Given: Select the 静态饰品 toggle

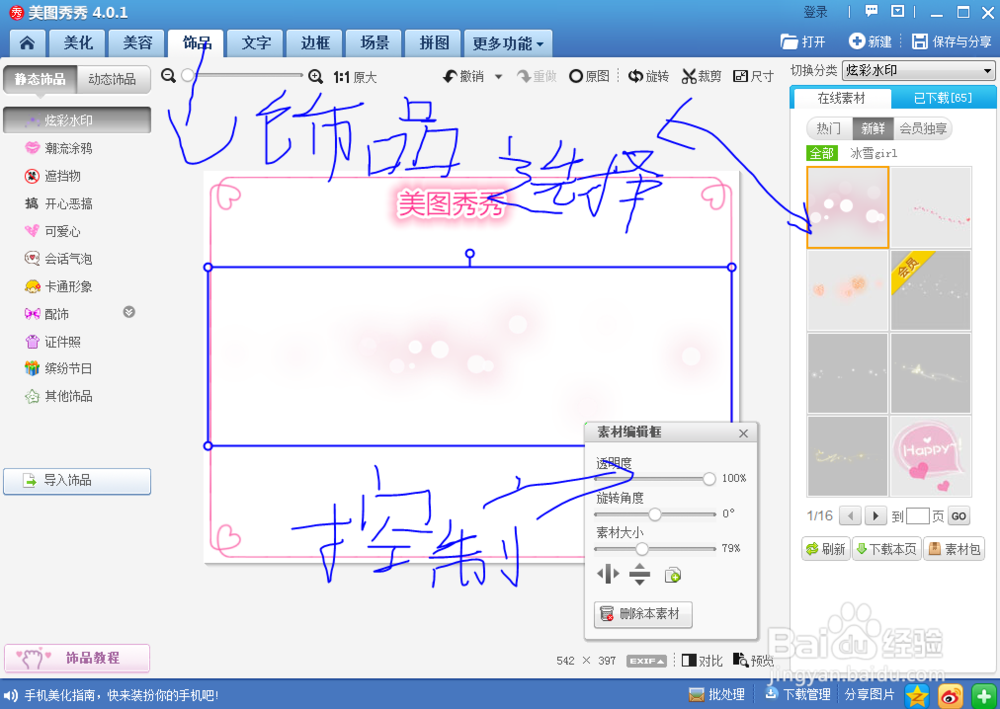Looking at the screenshot, I should 40,79.
